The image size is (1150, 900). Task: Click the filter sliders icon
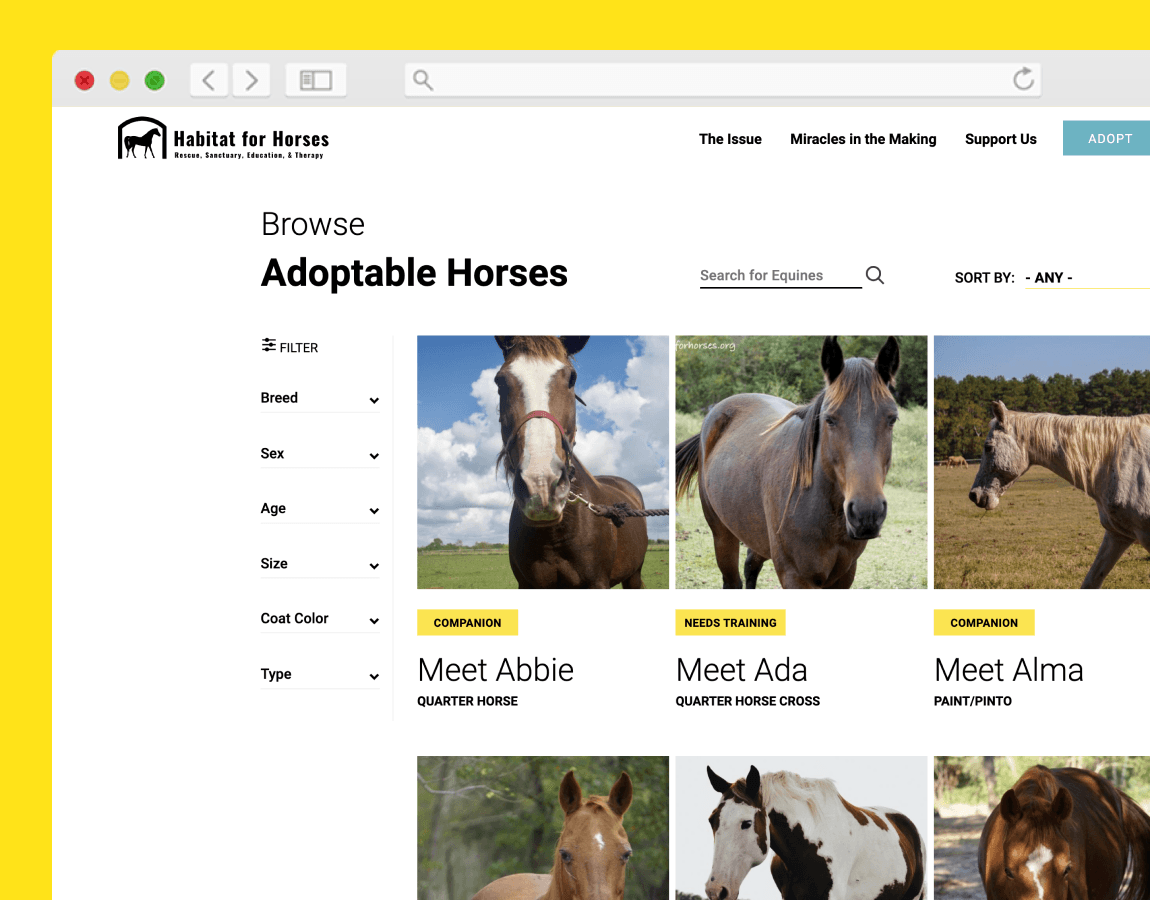point(268,345)
